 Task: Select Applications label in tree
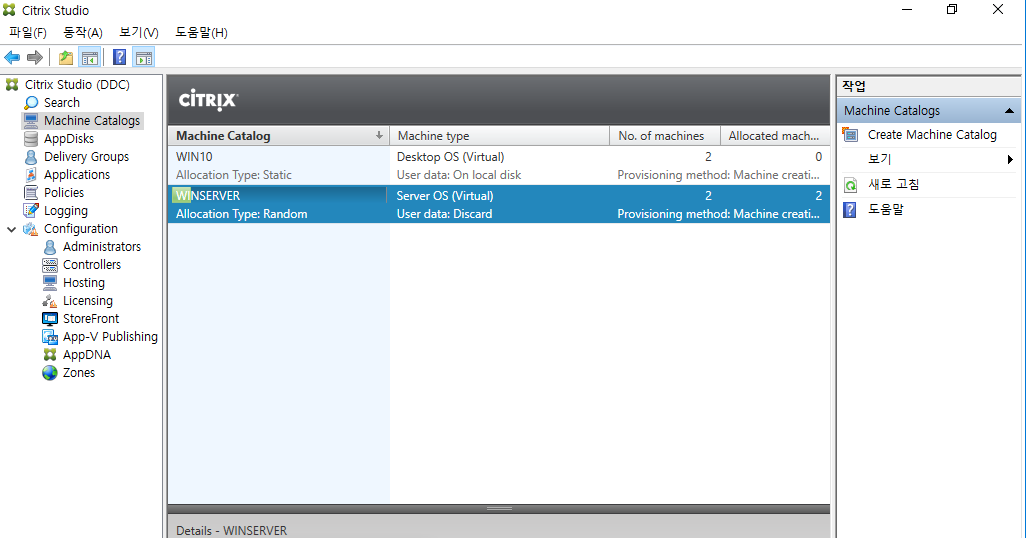click(77, 175)
